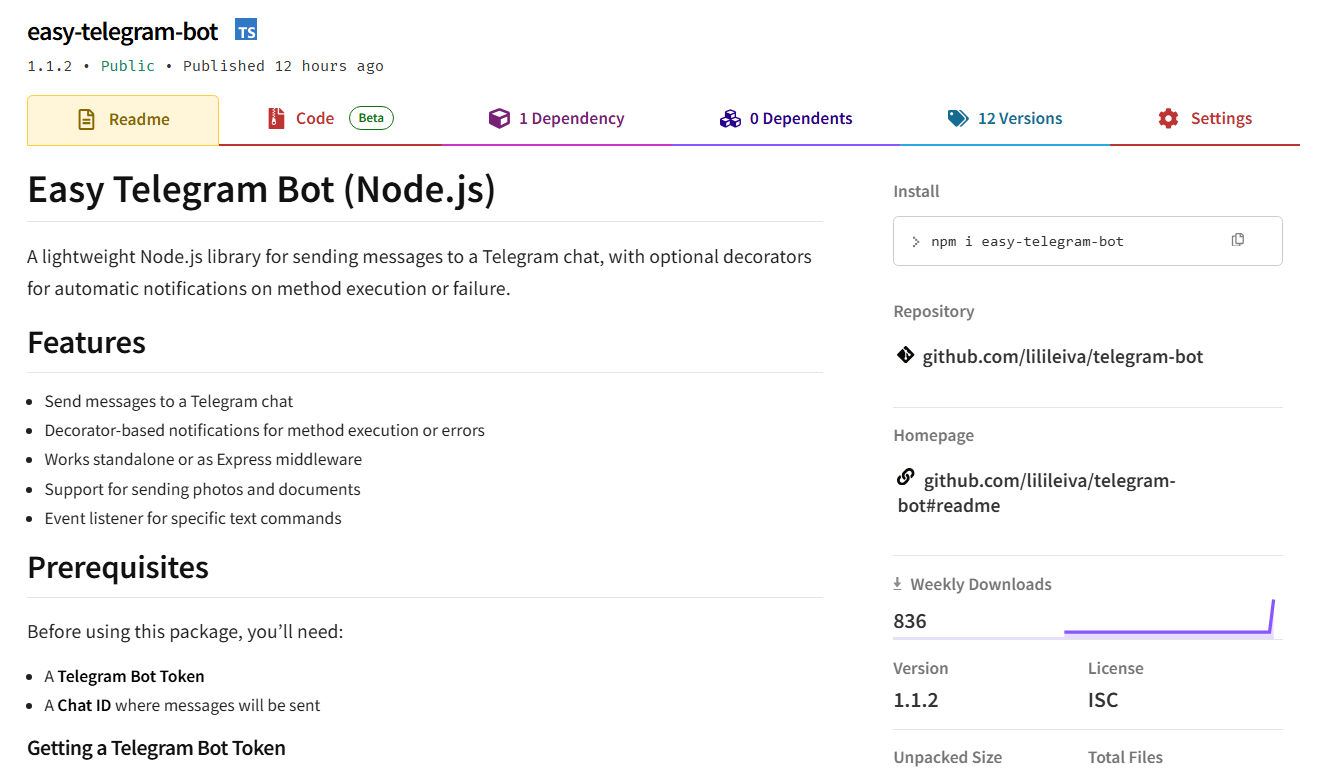Click the Easy Telegram Bot (Node.js) heading
Image resolution: width=1321 pixels, height=774 pixels.
(x=261, y=189)
